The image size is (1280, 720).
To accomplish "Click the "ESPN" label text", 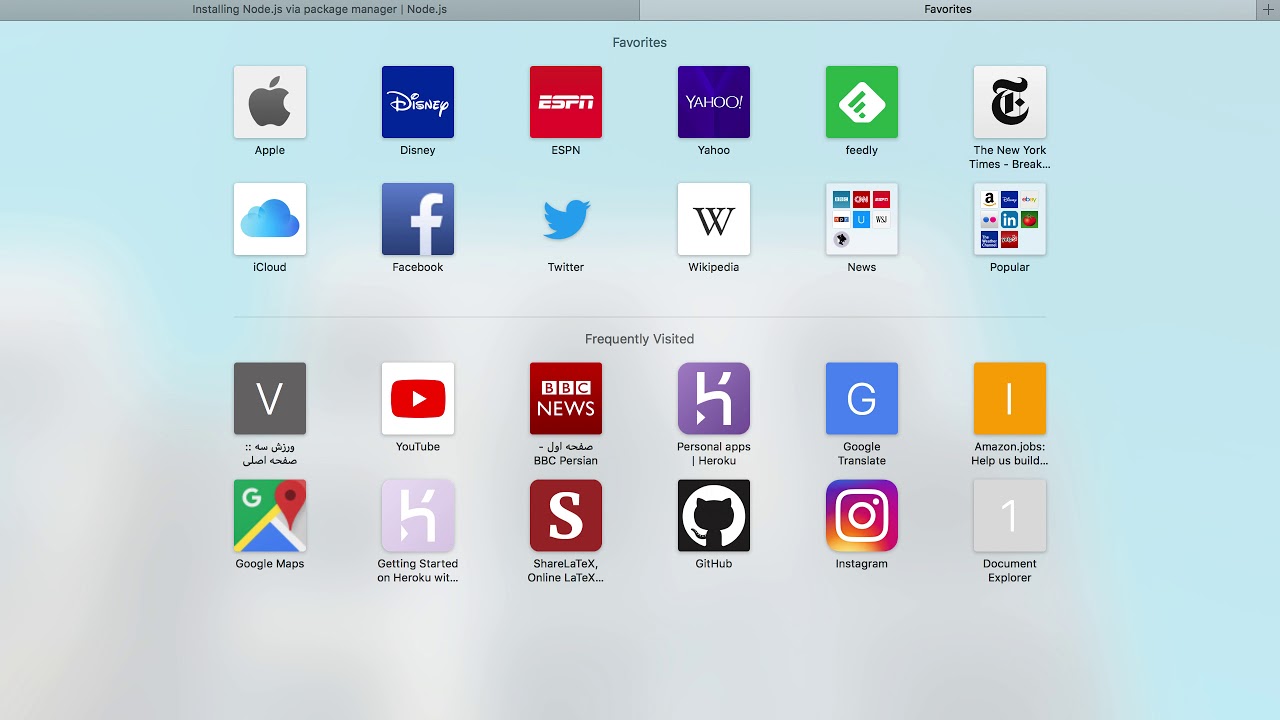I will [x=566, y=150].
